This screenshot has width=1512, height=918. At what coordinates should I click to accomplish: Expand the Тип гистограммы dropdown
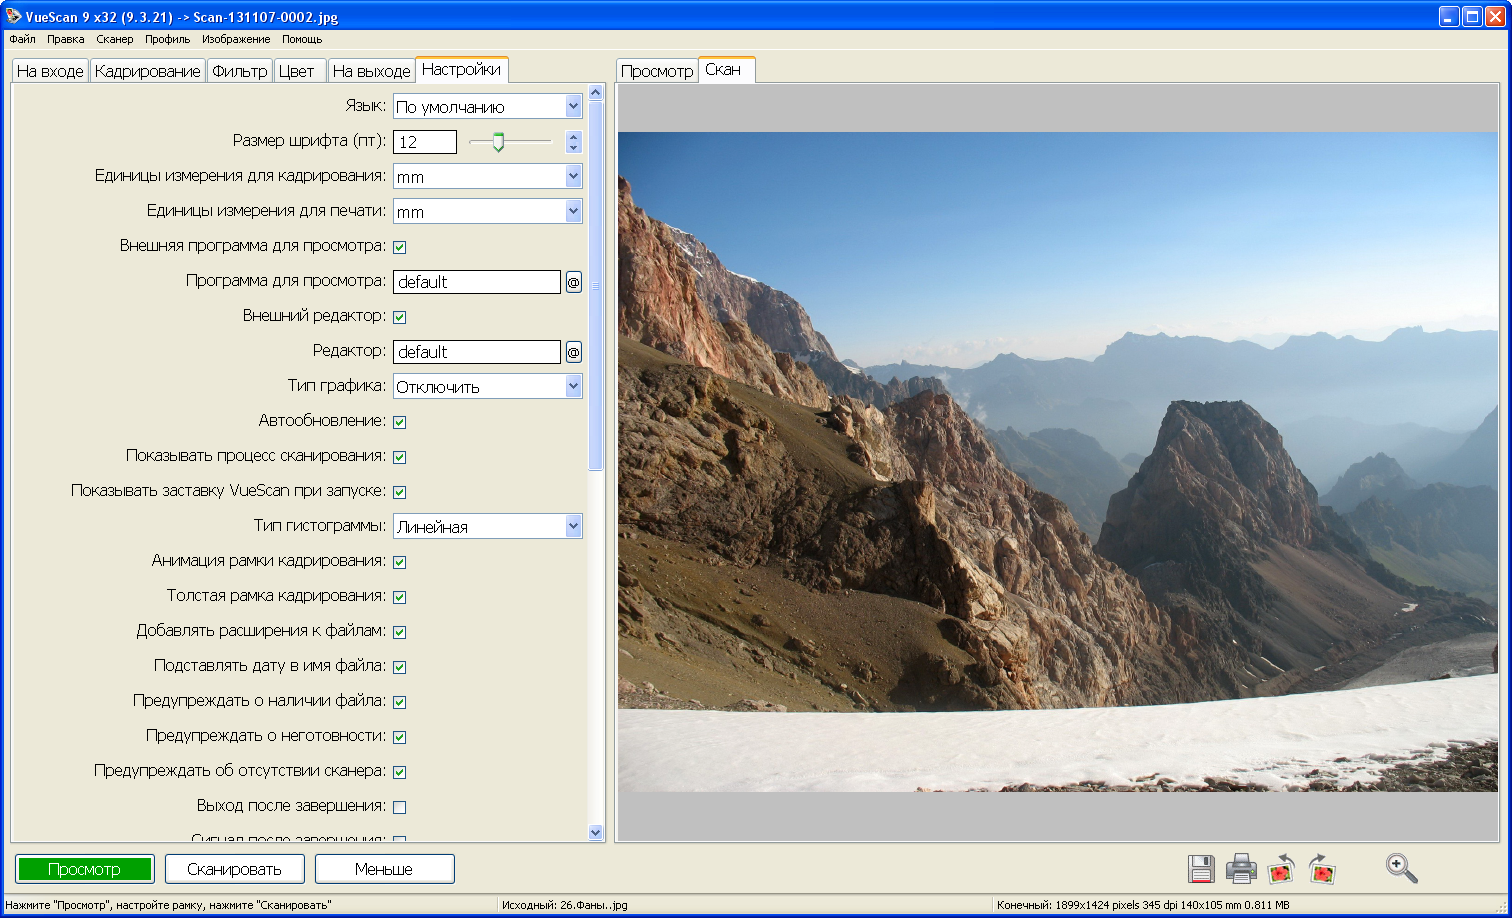coord(573,526)
